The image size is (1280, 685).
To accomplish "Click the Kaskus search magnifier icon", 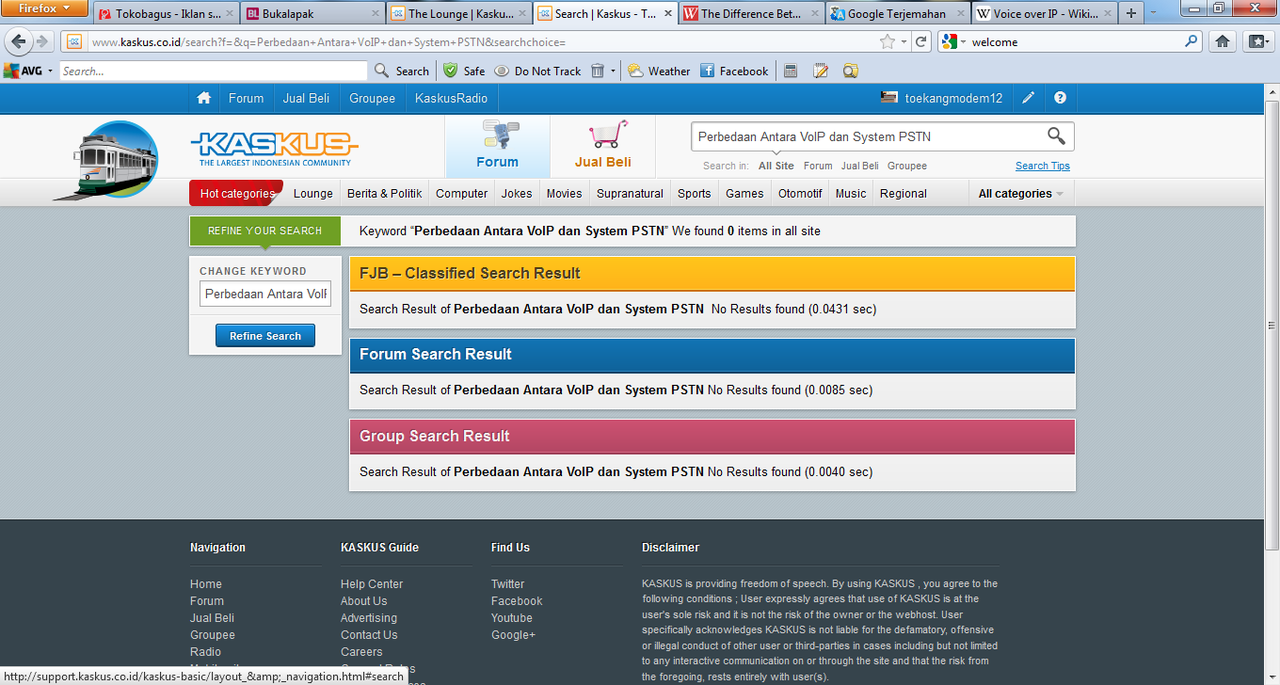I will (1056, 136).
